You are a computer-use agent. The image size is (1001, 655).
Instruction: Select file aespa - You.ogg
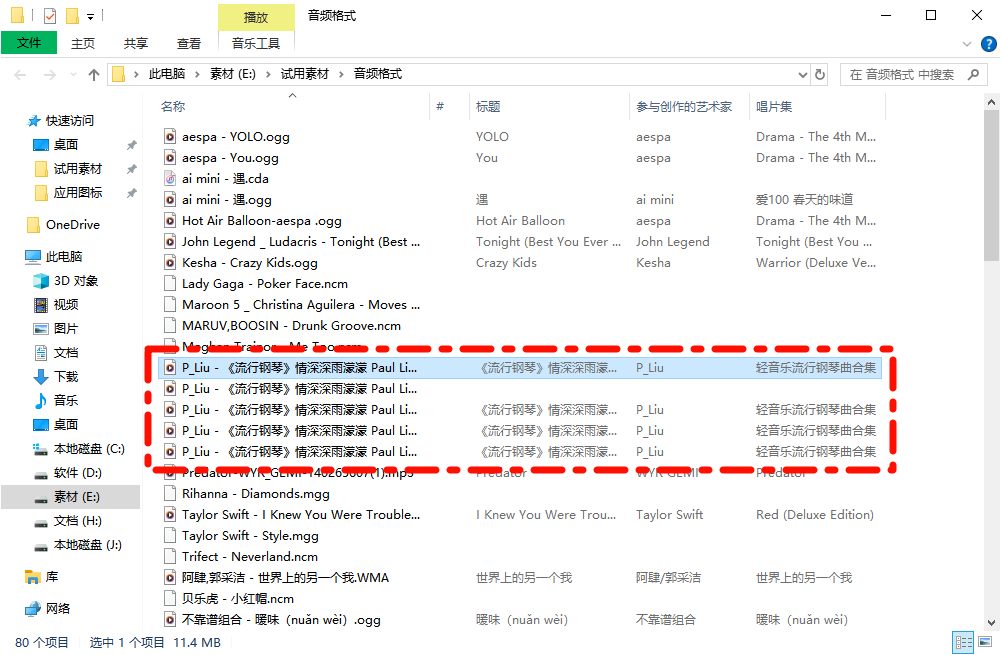click(x=230, y=158)
